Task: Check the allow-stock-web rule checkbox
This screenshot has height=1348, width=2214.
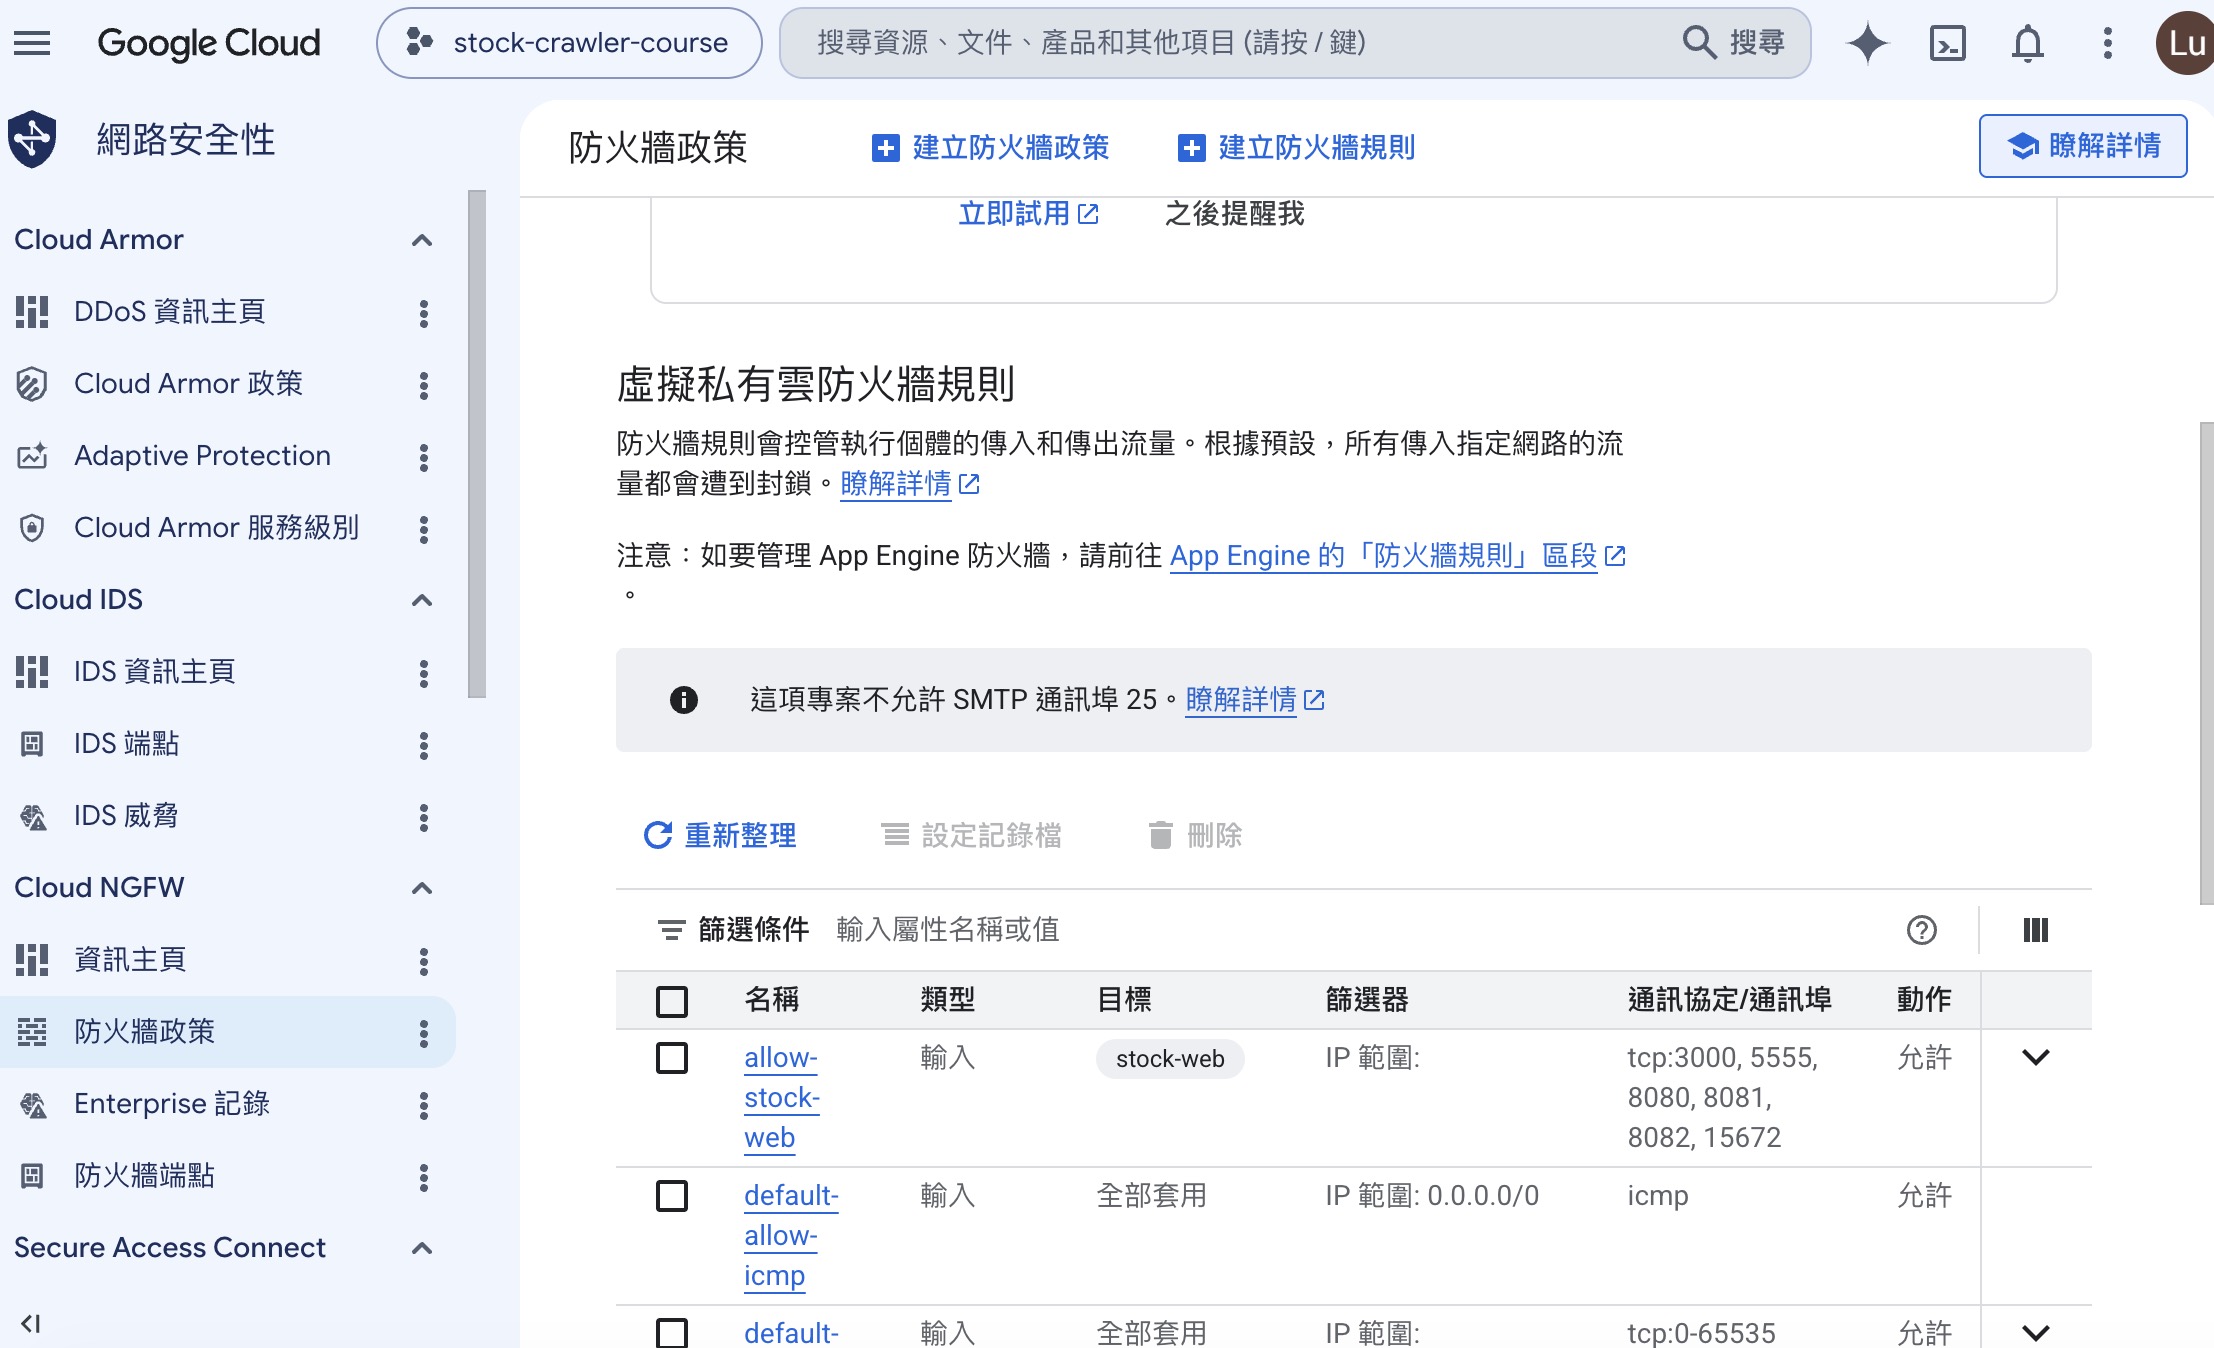Action: pos(672,1057)
